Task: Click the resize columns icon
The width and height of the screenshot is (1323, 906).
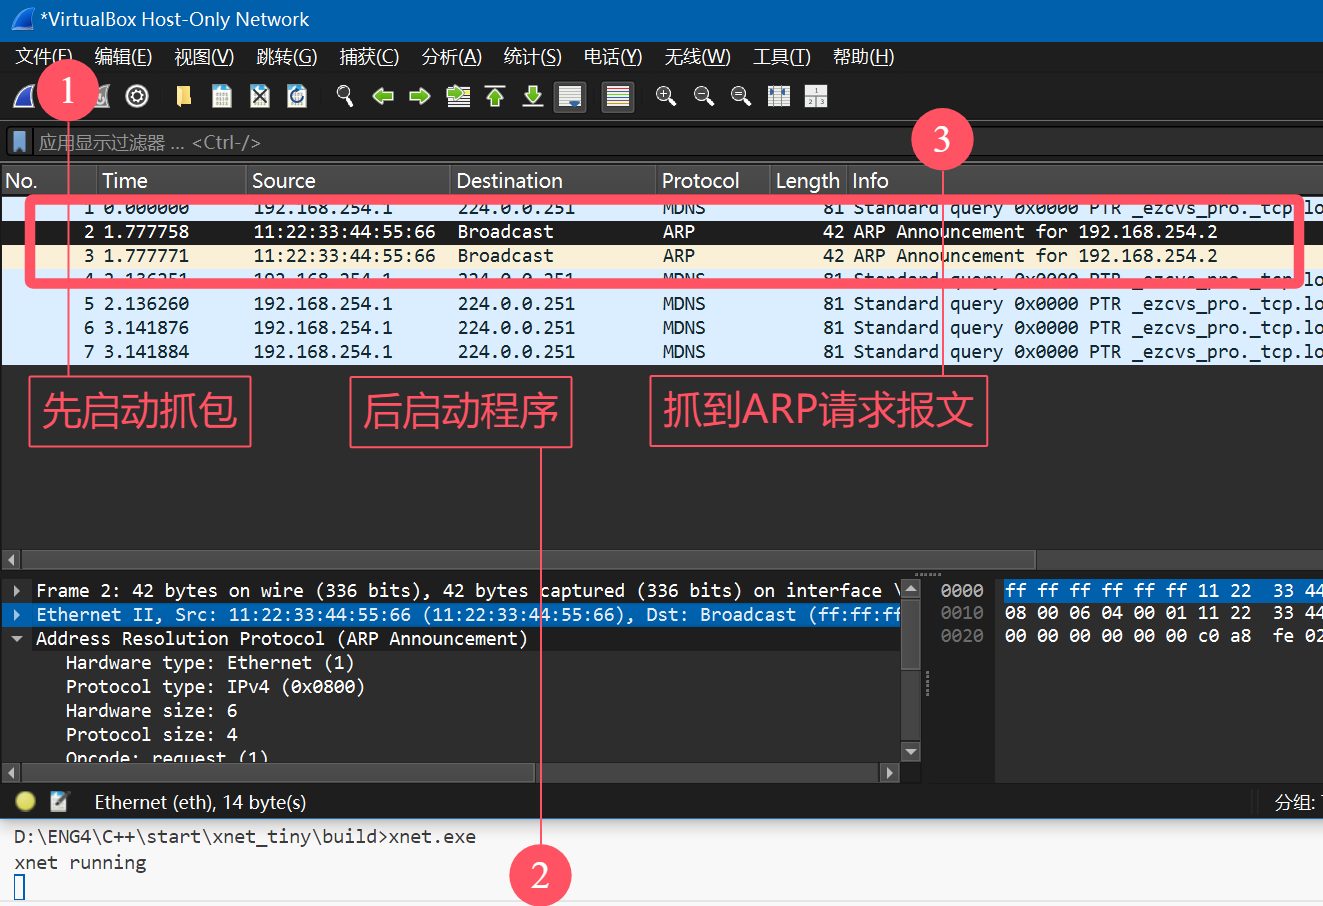Action: coord(779,96)
